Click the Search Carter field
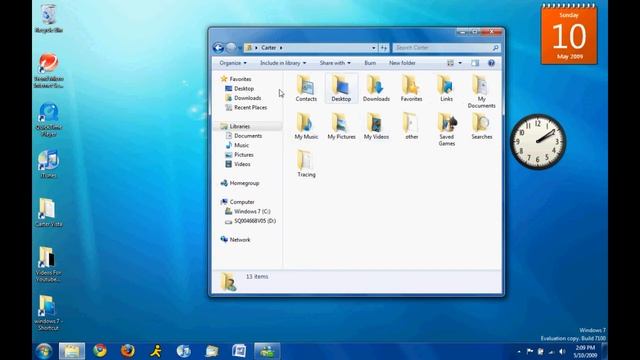 click(446, 48)
